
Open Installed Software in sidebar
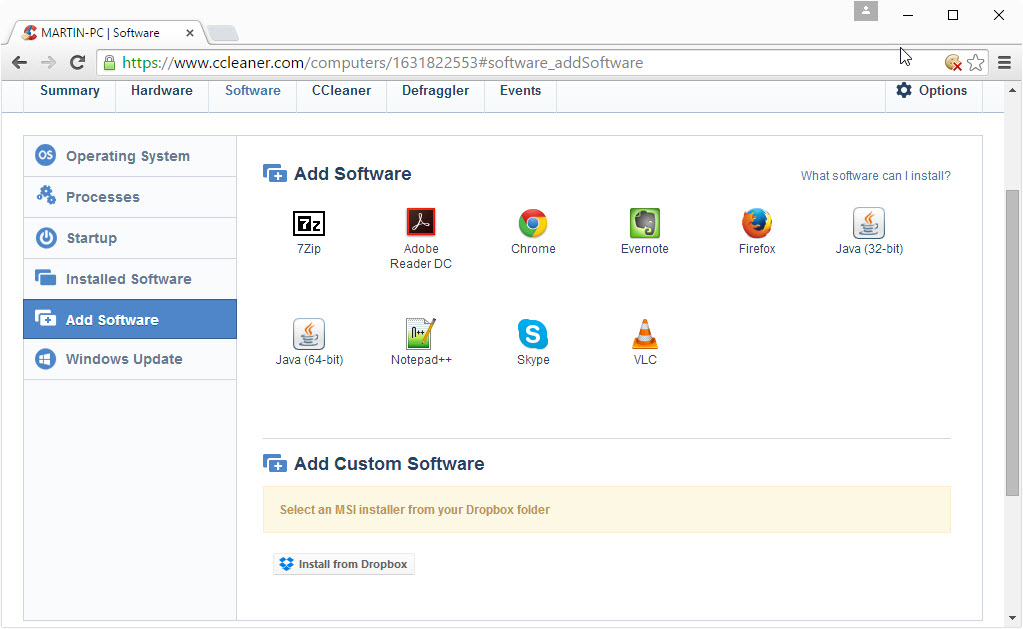tap(130, 279)
